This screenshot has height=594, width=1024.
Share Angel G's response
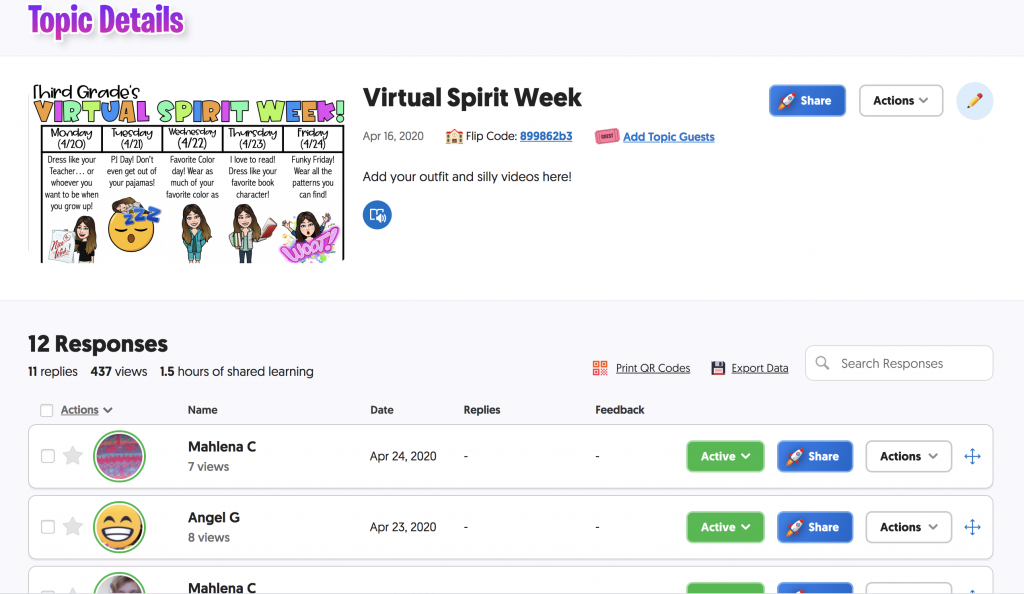pyautogui.click(x=814, y=527)
